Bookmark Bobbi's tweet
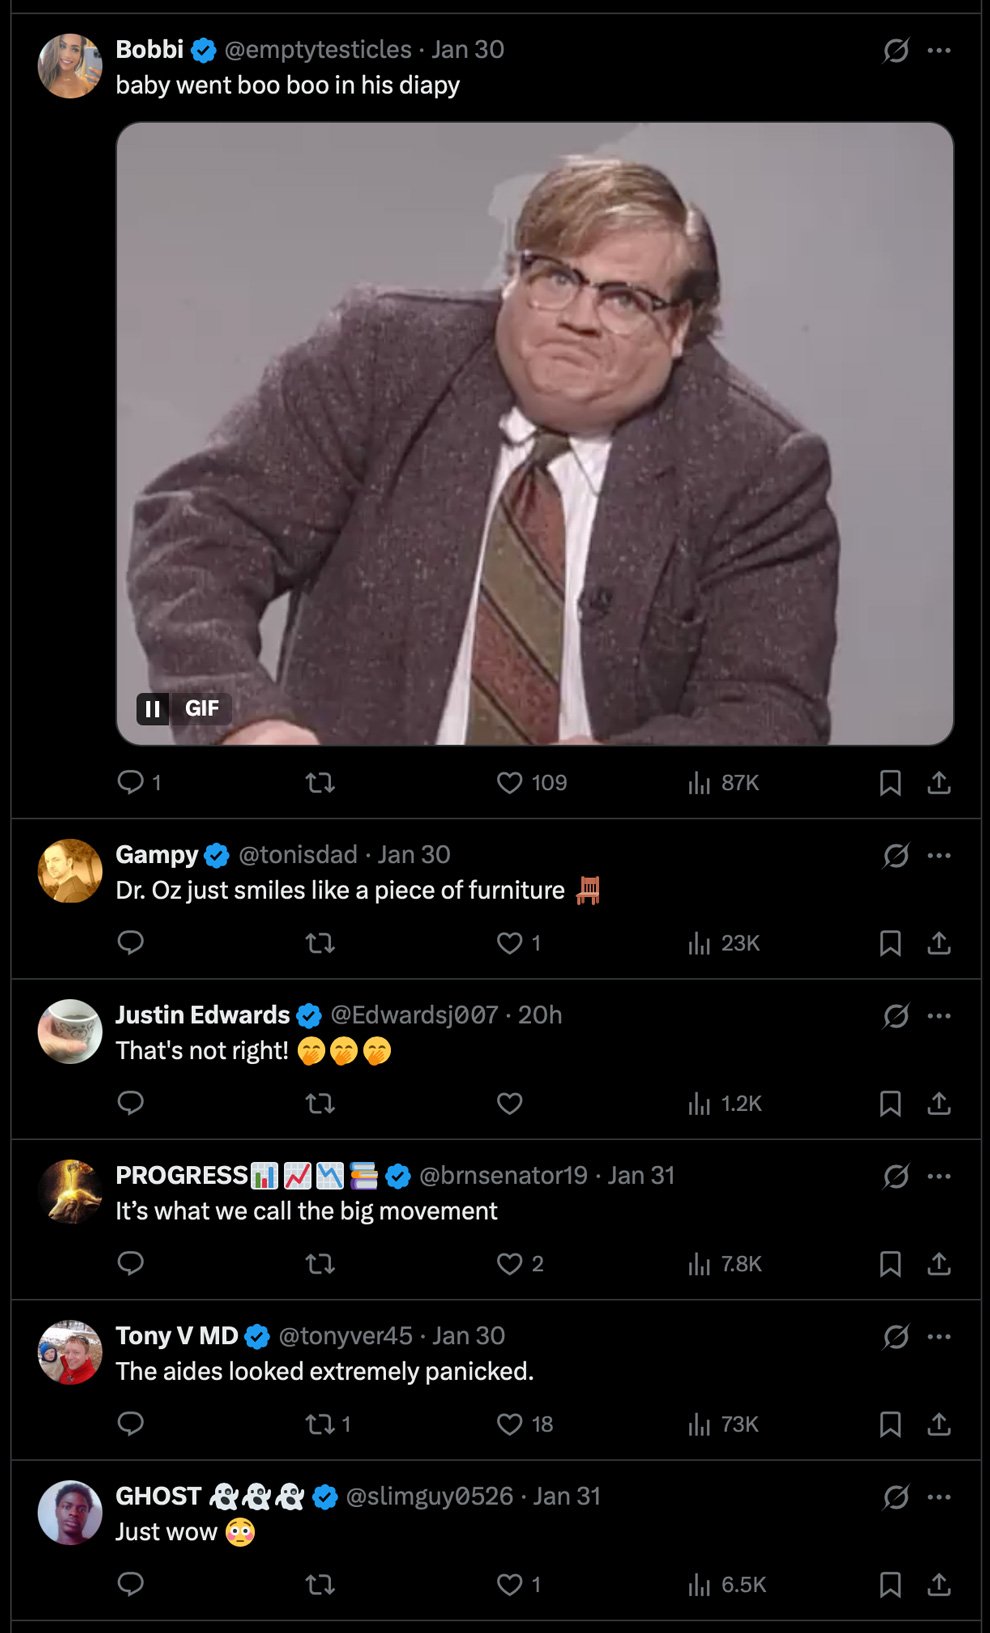 tap(890, 783)
